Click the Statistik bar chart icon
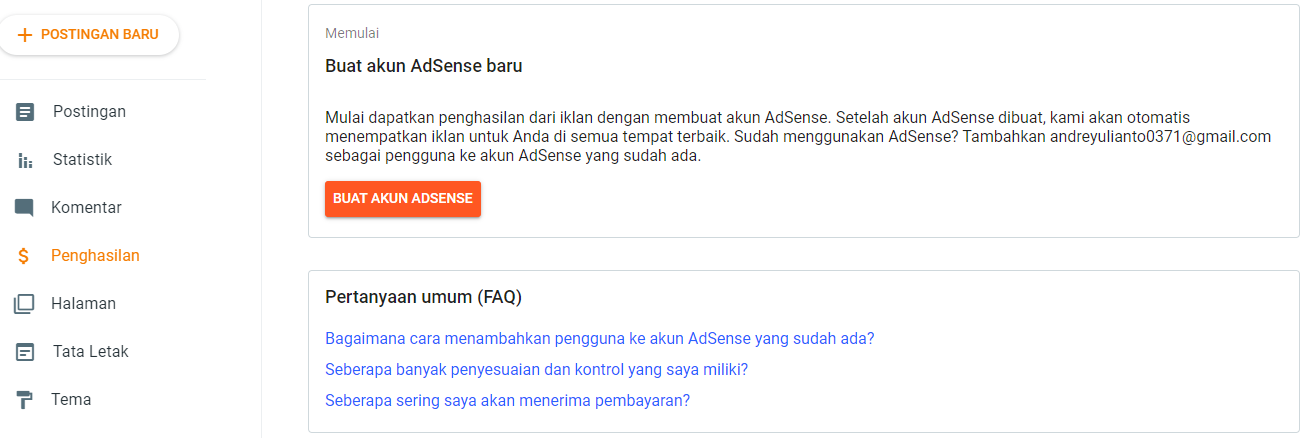The height and width of the screenshot is (438, 1305). [x=25, y=160]
